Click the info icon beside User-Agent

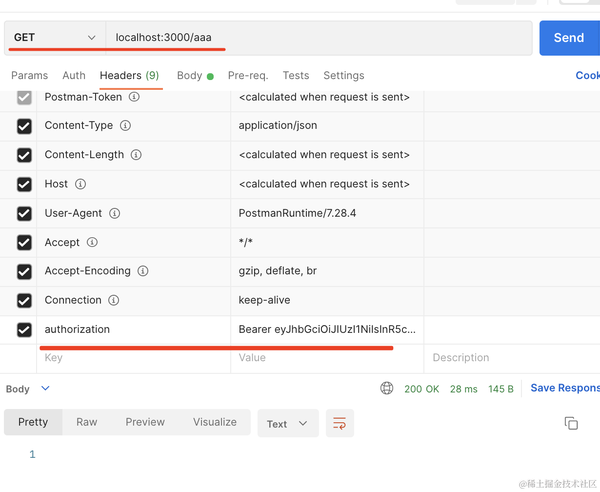point(115,213)
